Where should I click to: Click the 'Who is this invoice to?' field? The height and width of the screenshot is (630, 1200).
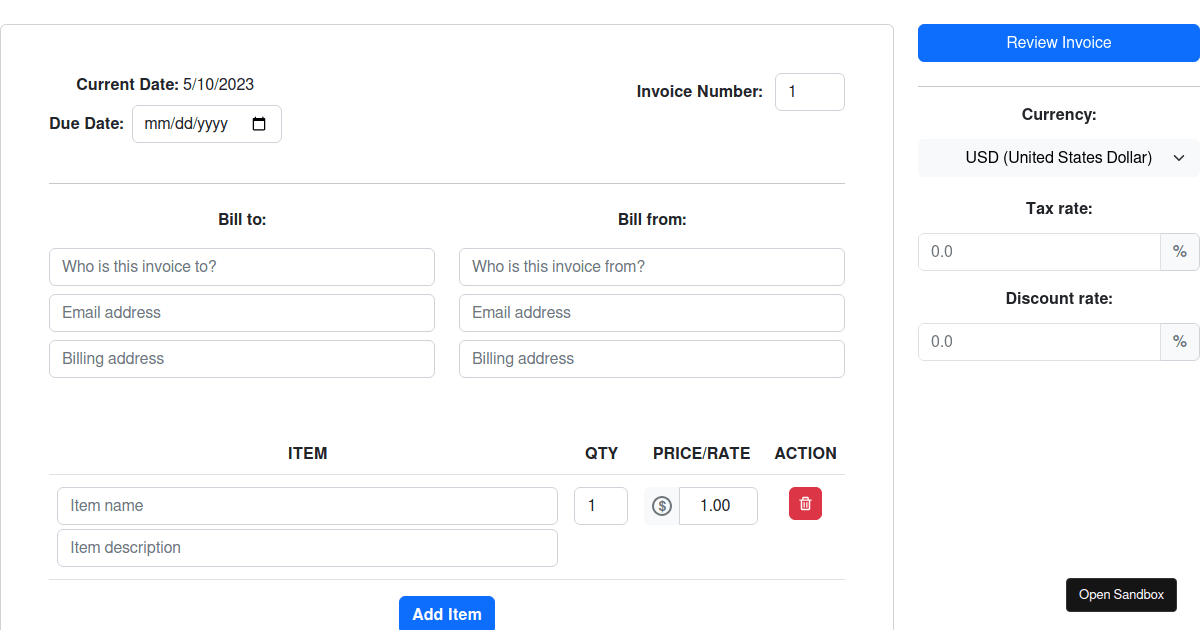[x=242, y=266]
